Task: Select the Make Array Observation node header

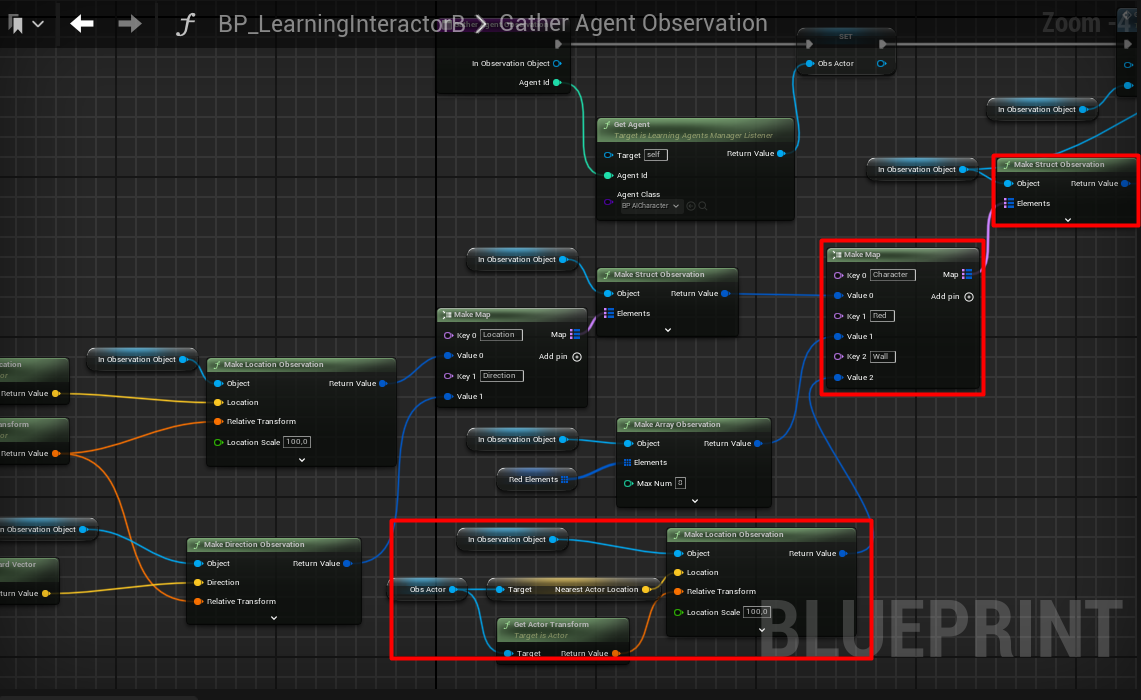Action: tap(693, 424)
